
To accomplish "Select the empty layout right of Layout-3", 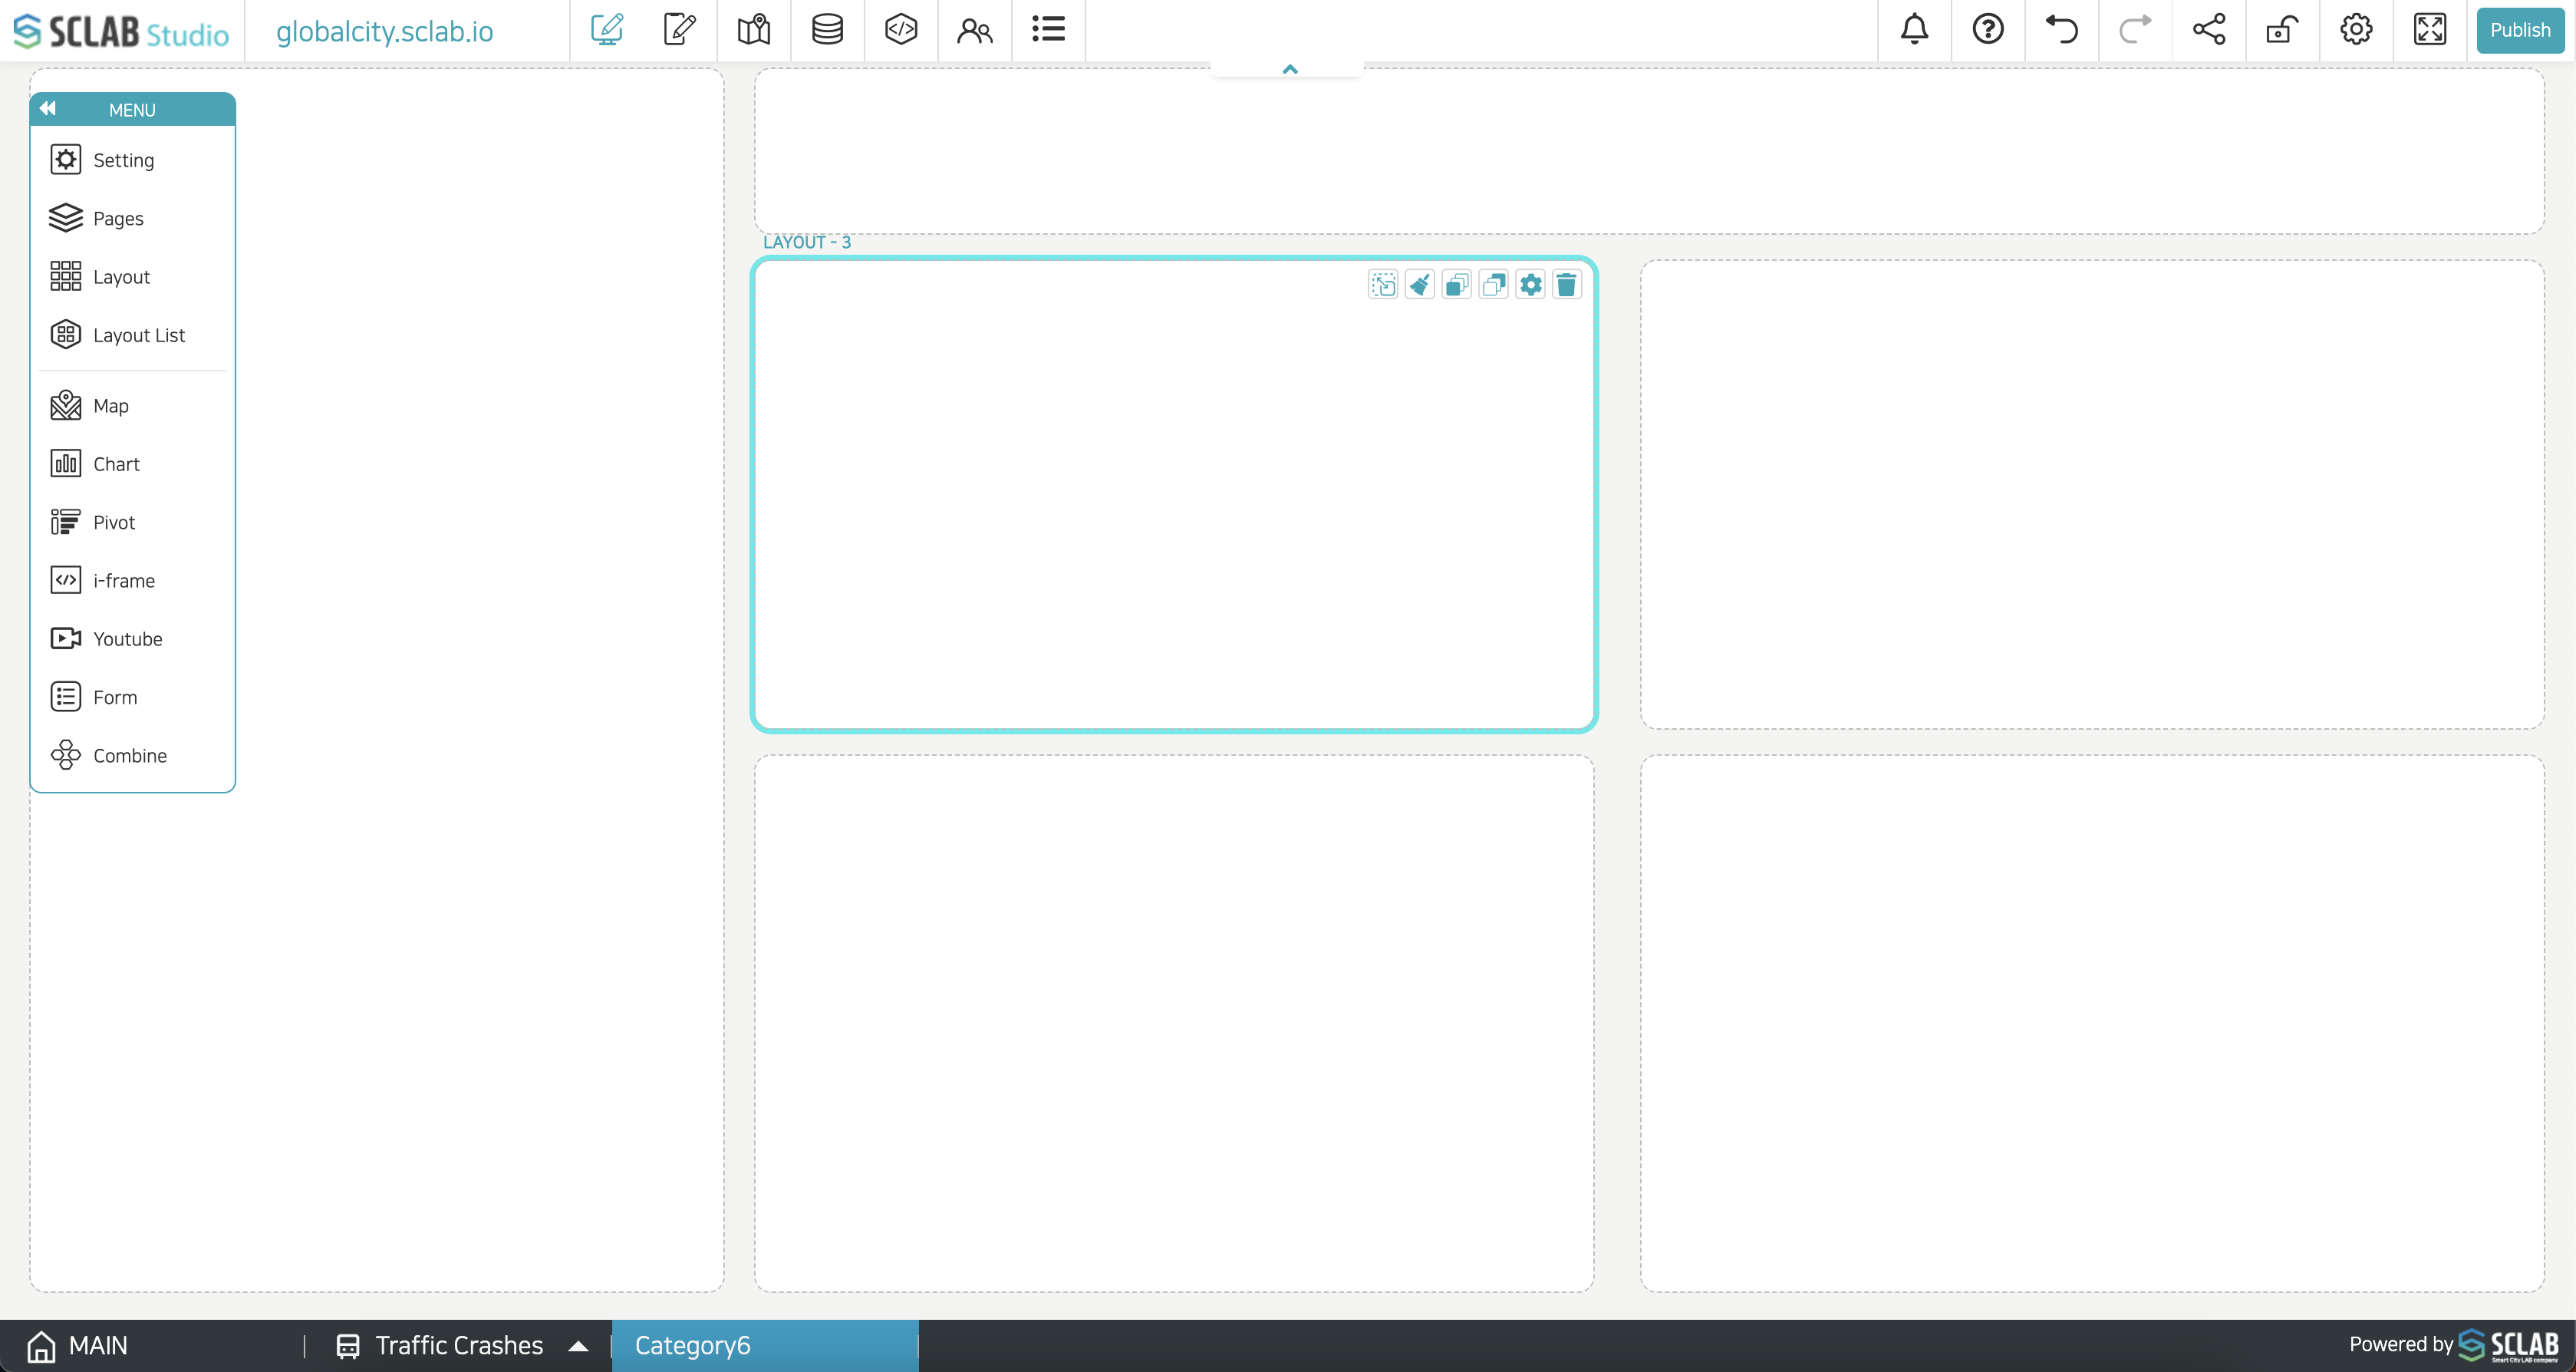I will click(x=2092, y=494).
